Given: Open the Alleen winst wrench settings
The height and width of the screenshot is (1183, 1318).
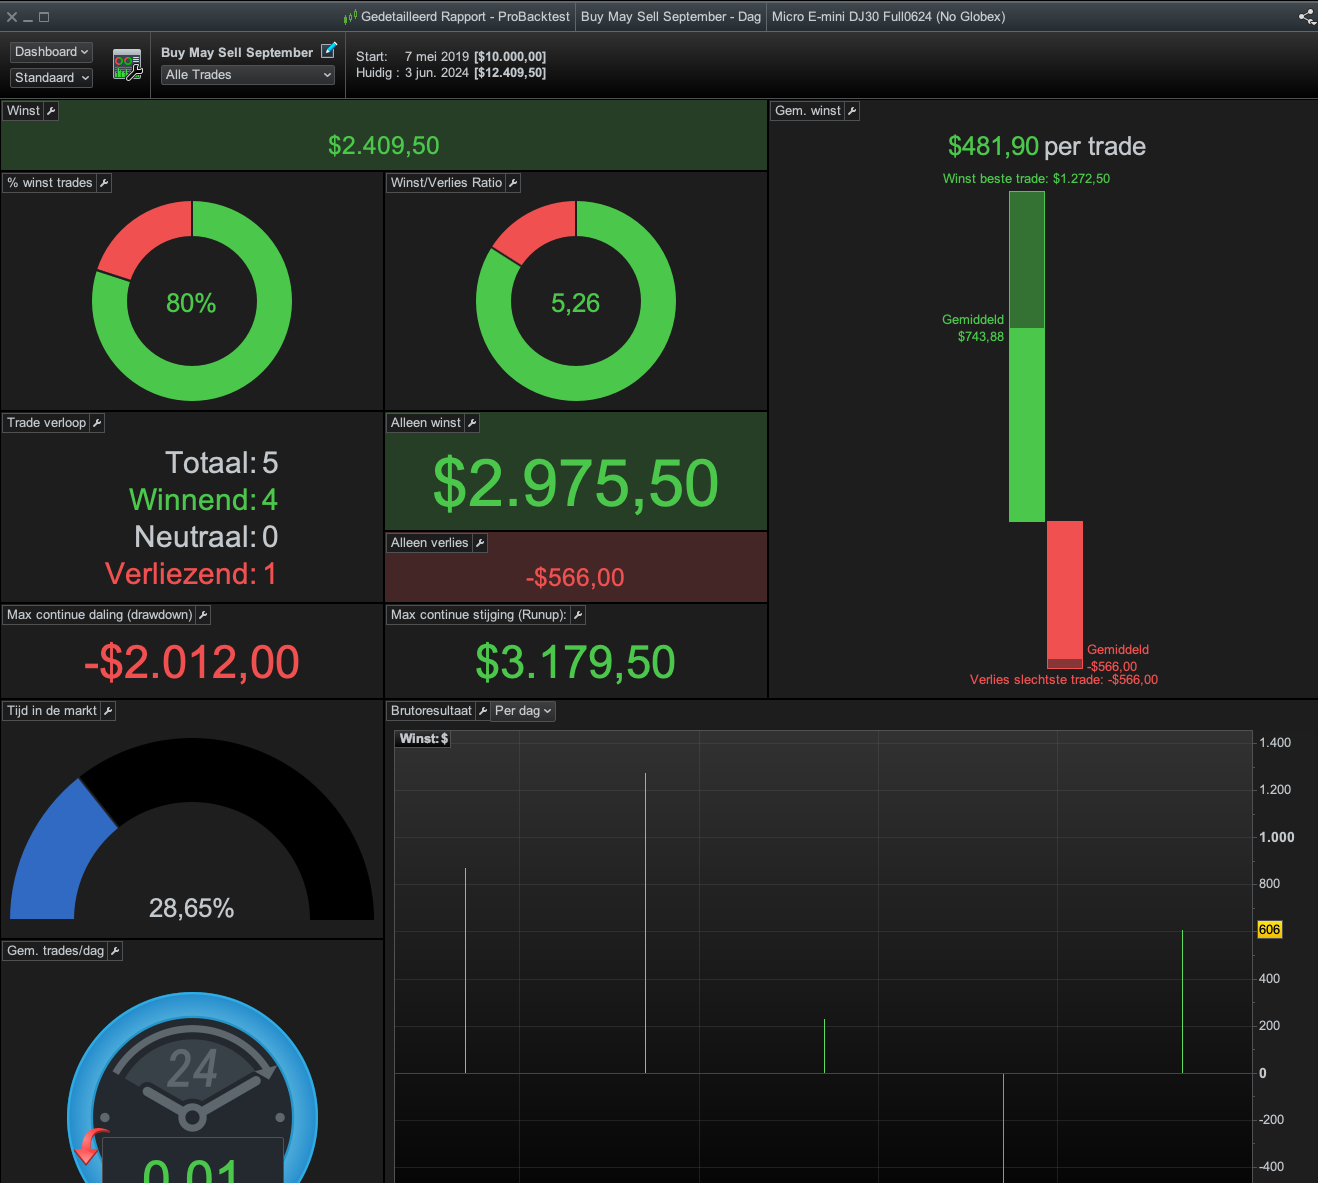Looking at the screenshot, I should tap(472, 423).
